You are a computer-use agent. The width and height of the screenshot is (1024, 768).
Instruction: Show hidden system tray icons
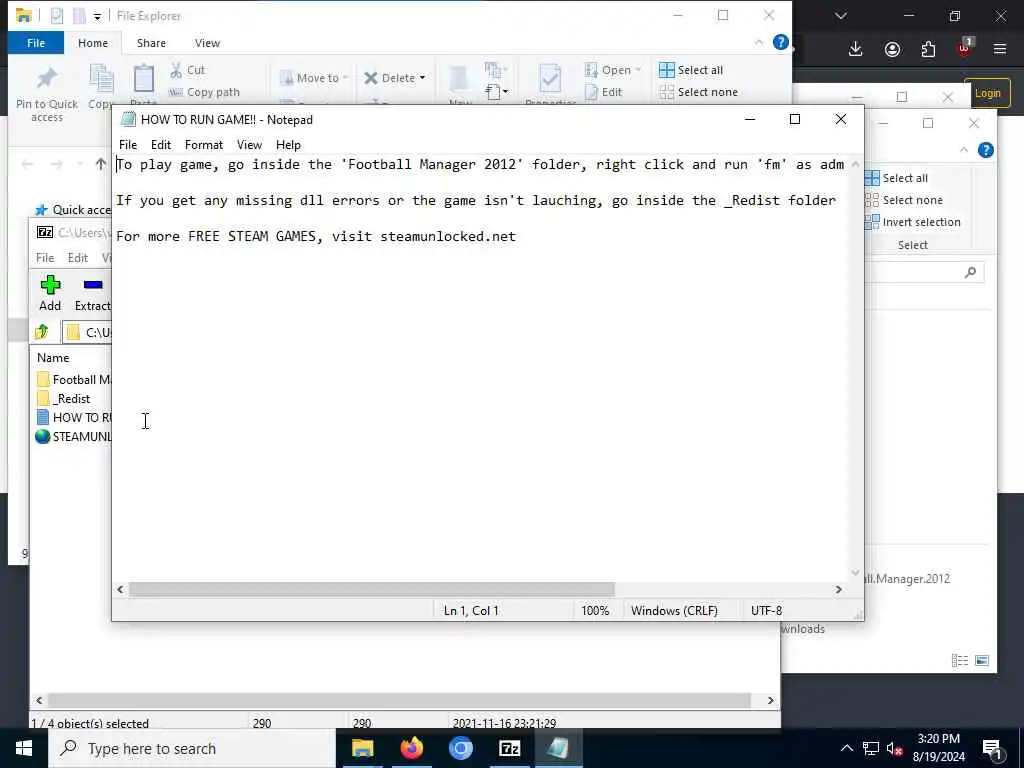coord(846,748)
